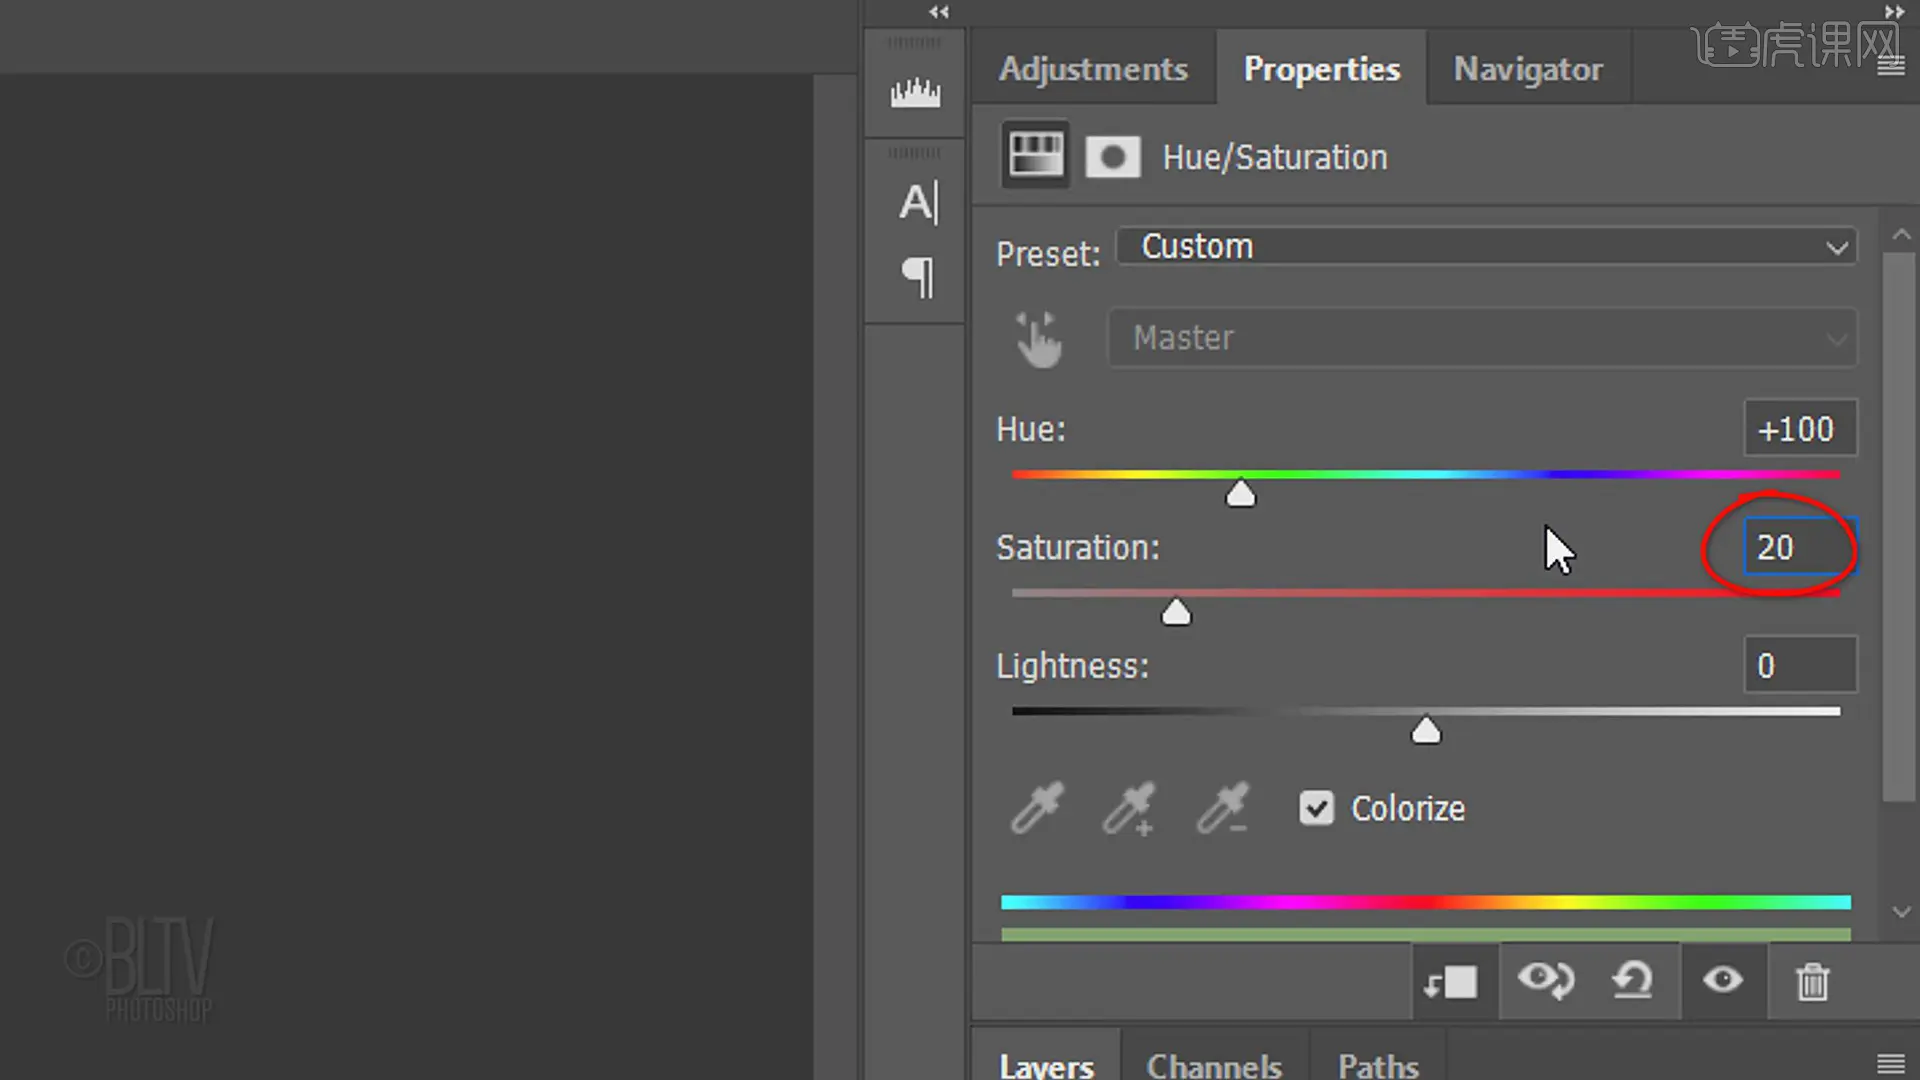This screenshot has width=1920, height=1080.
Task: Click the Hue slider handle
Action: [x=1241, y=494]
